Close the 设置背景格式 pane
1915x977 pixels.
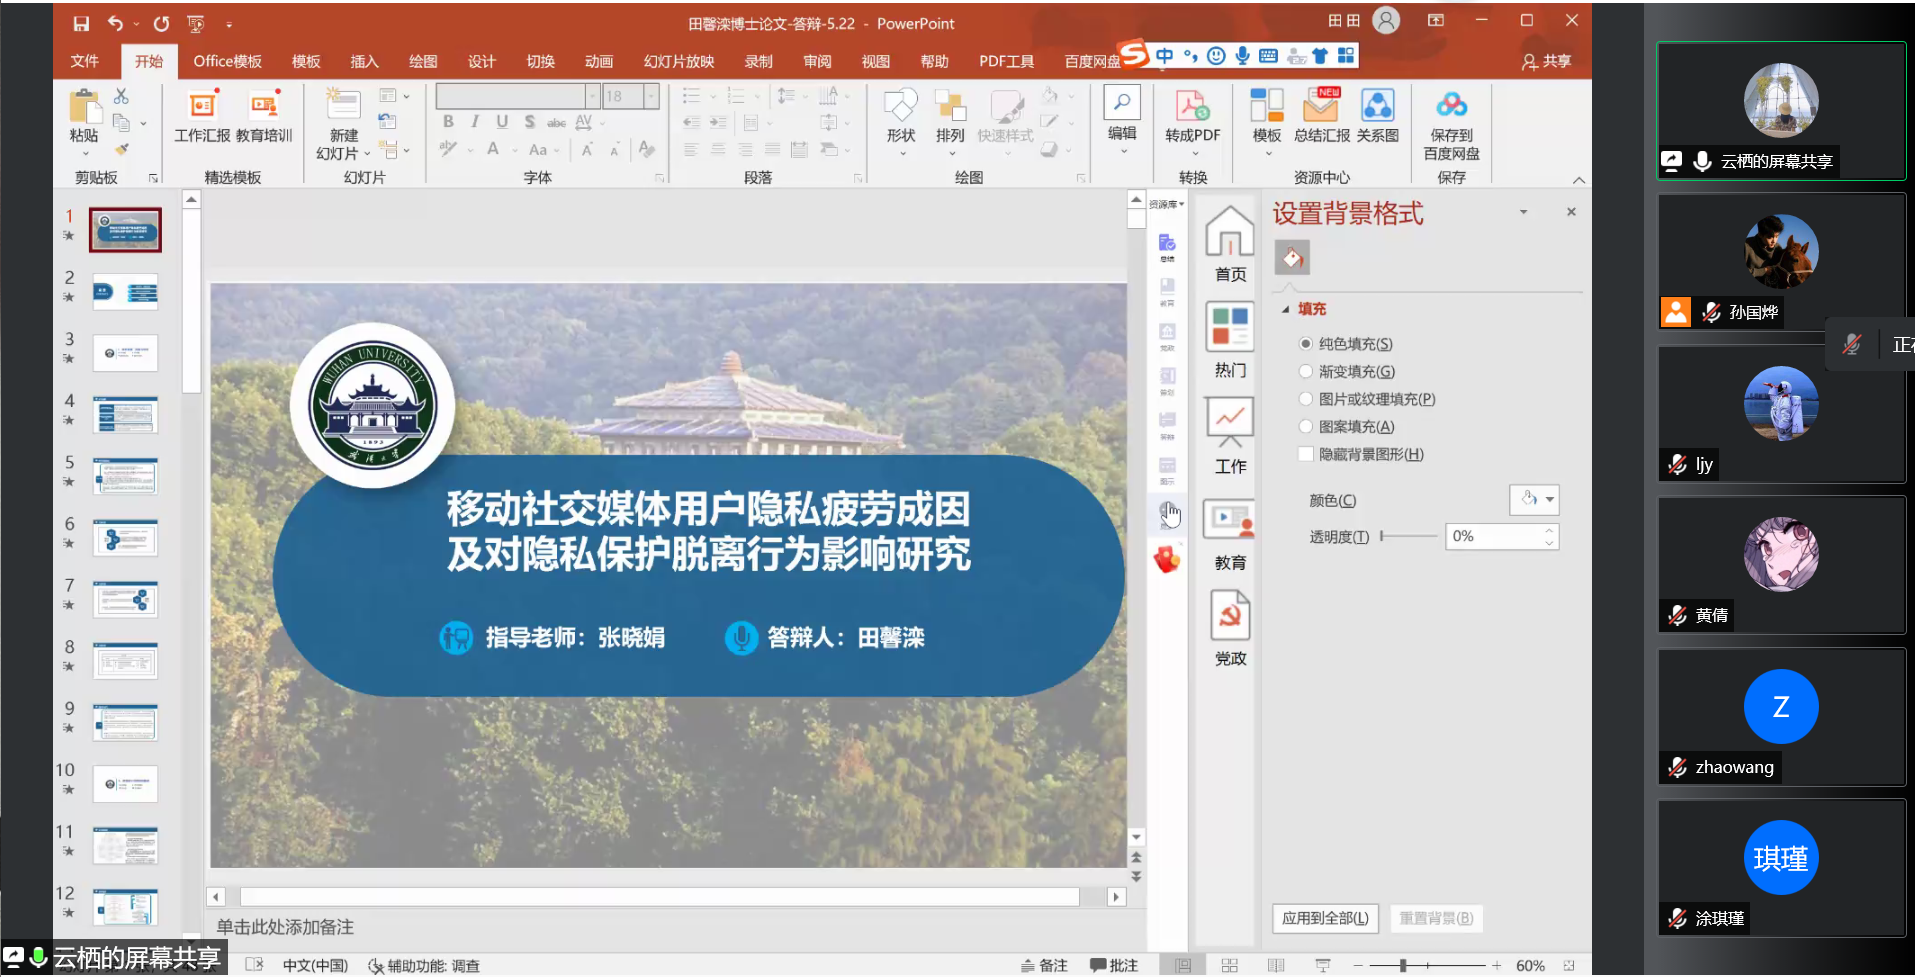click(x=1571, y=212)
